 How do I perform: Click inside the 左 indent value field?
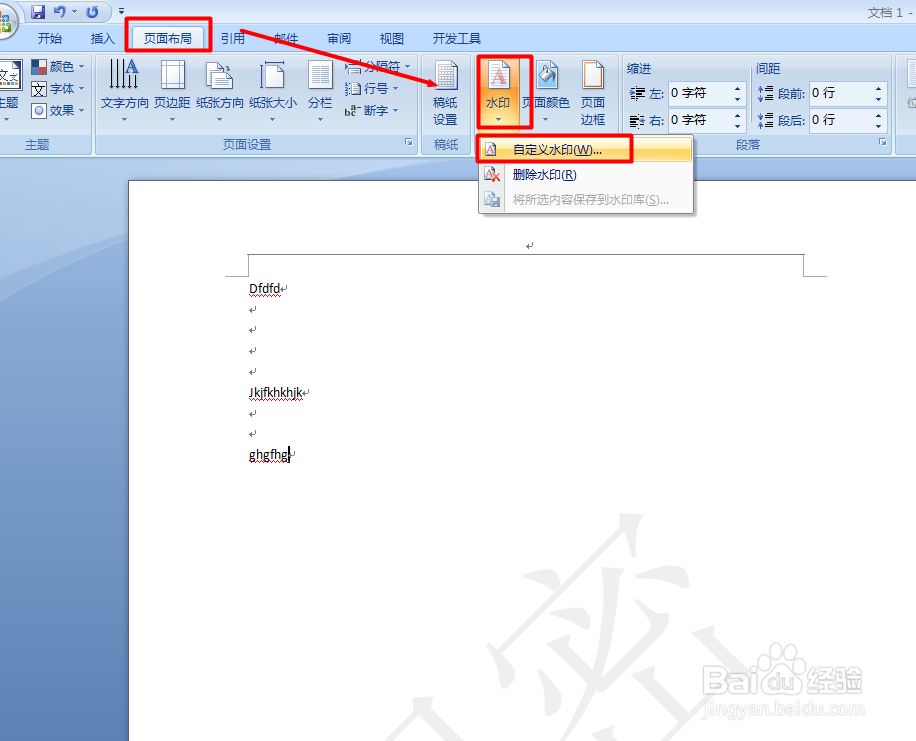702,93
